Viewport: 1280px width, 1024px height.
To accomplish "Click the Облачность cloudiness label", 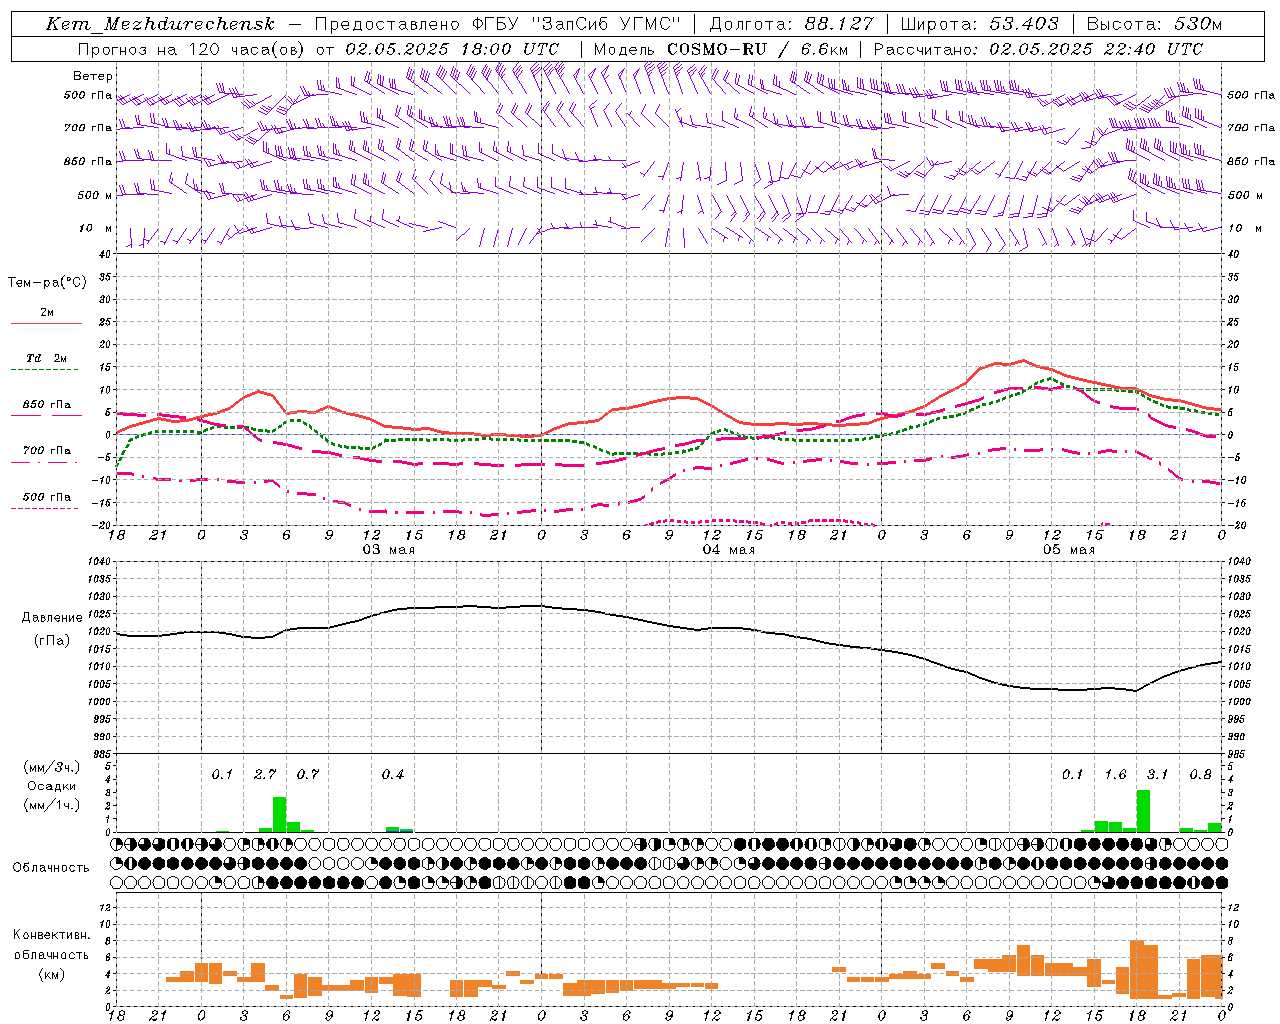I will click(x=51, y=867).
